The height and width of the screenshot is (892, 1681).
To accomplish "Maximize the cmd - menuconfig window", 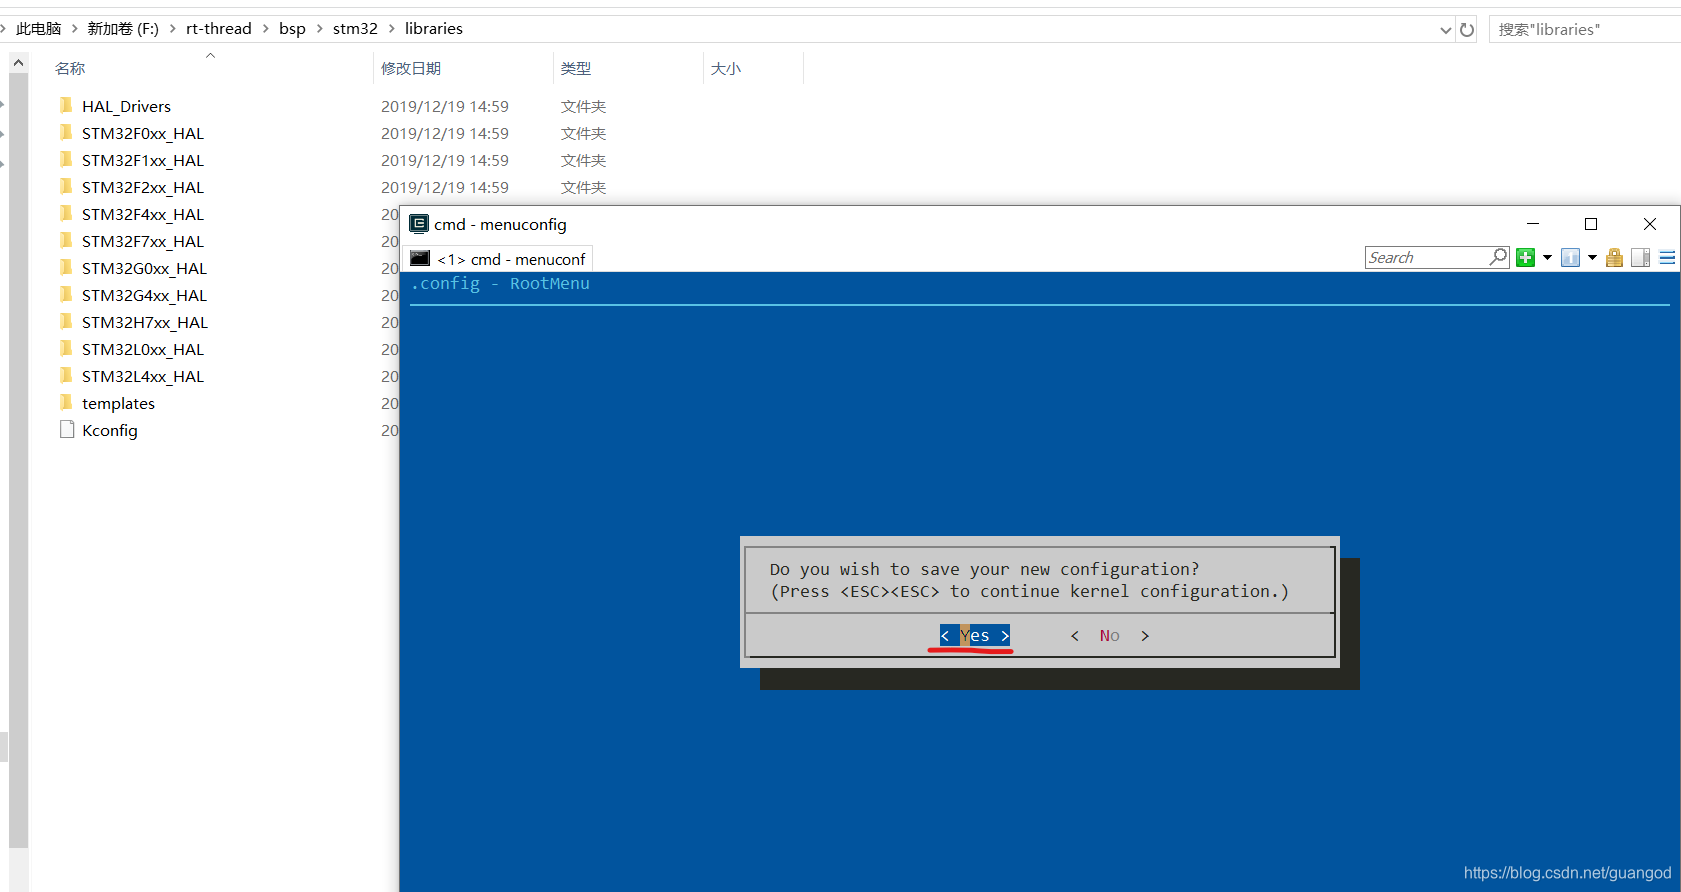I will (1591, 224).
